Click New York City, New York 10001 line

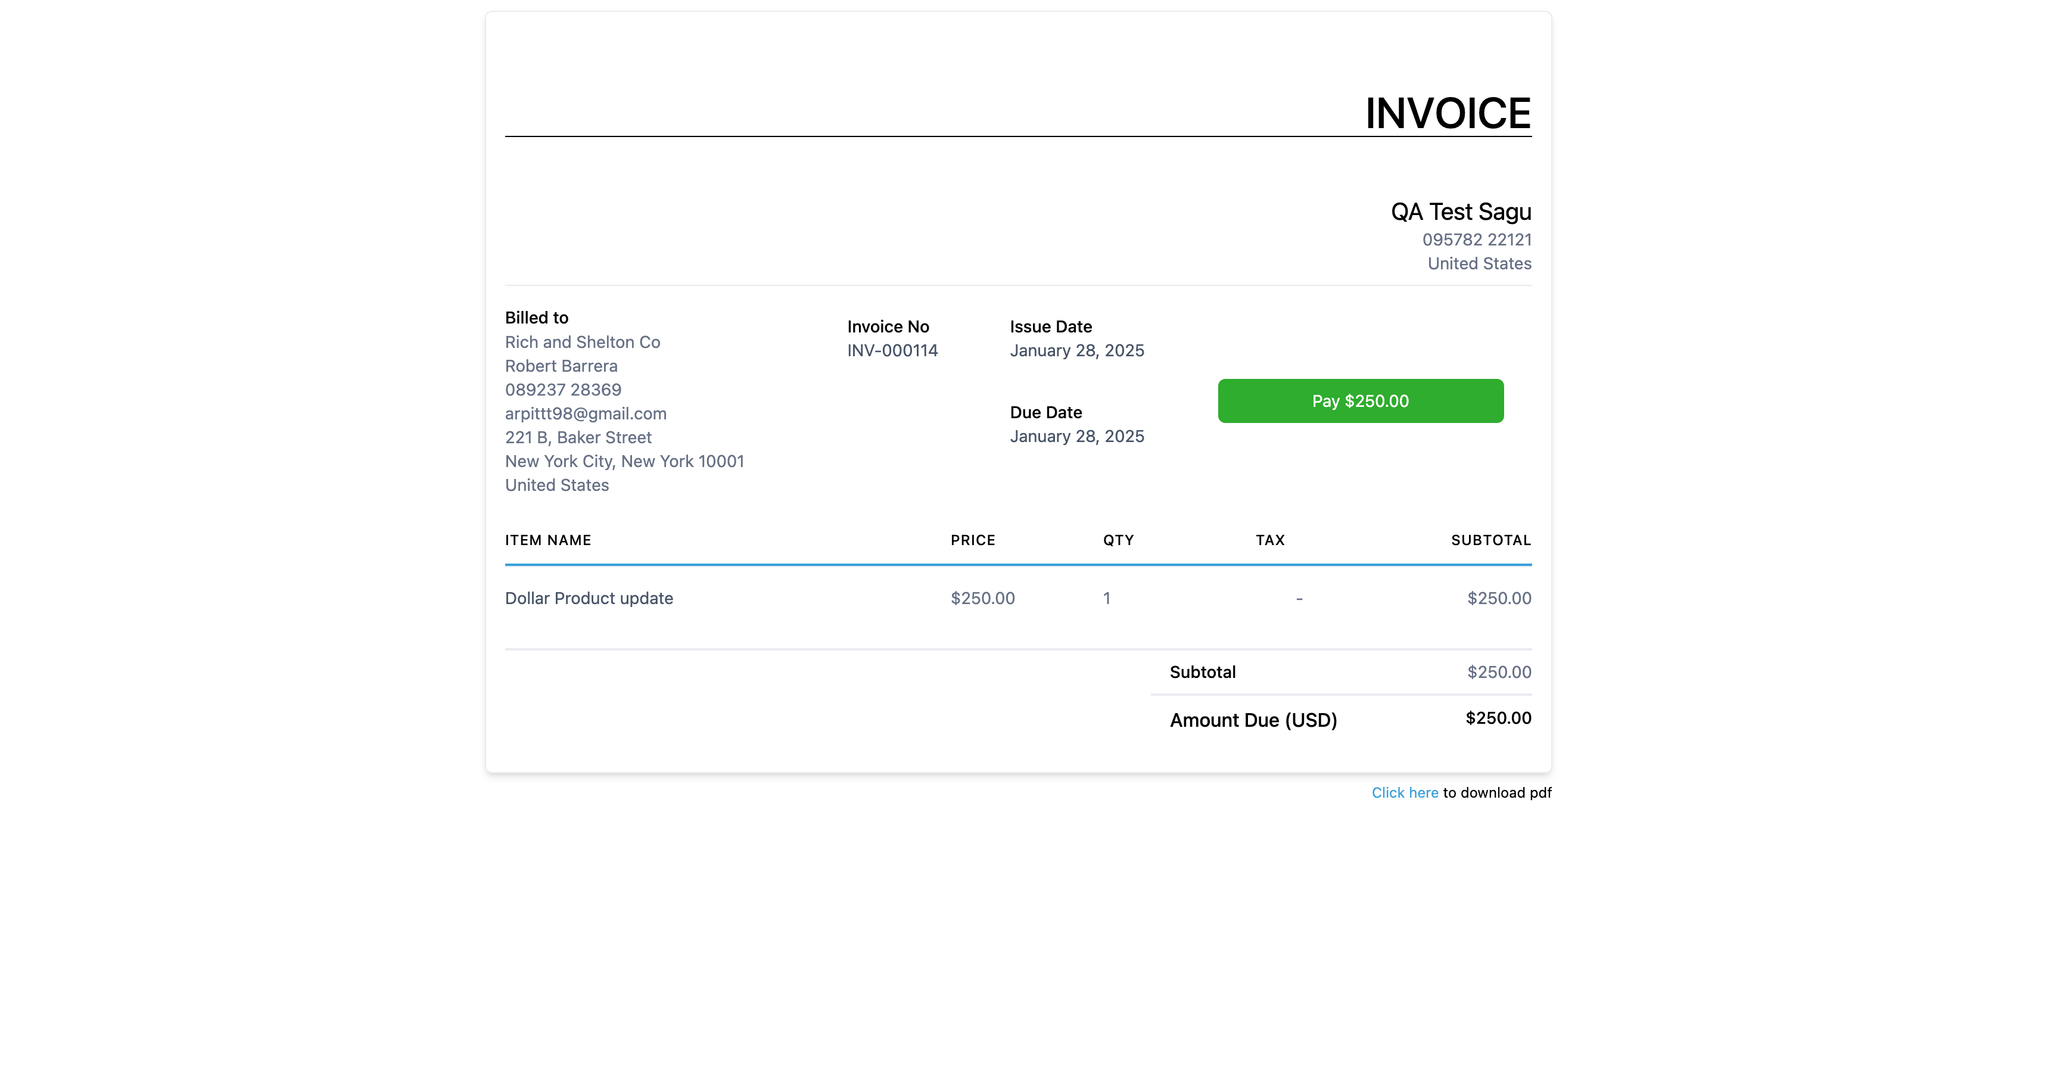tap(625, 462)
